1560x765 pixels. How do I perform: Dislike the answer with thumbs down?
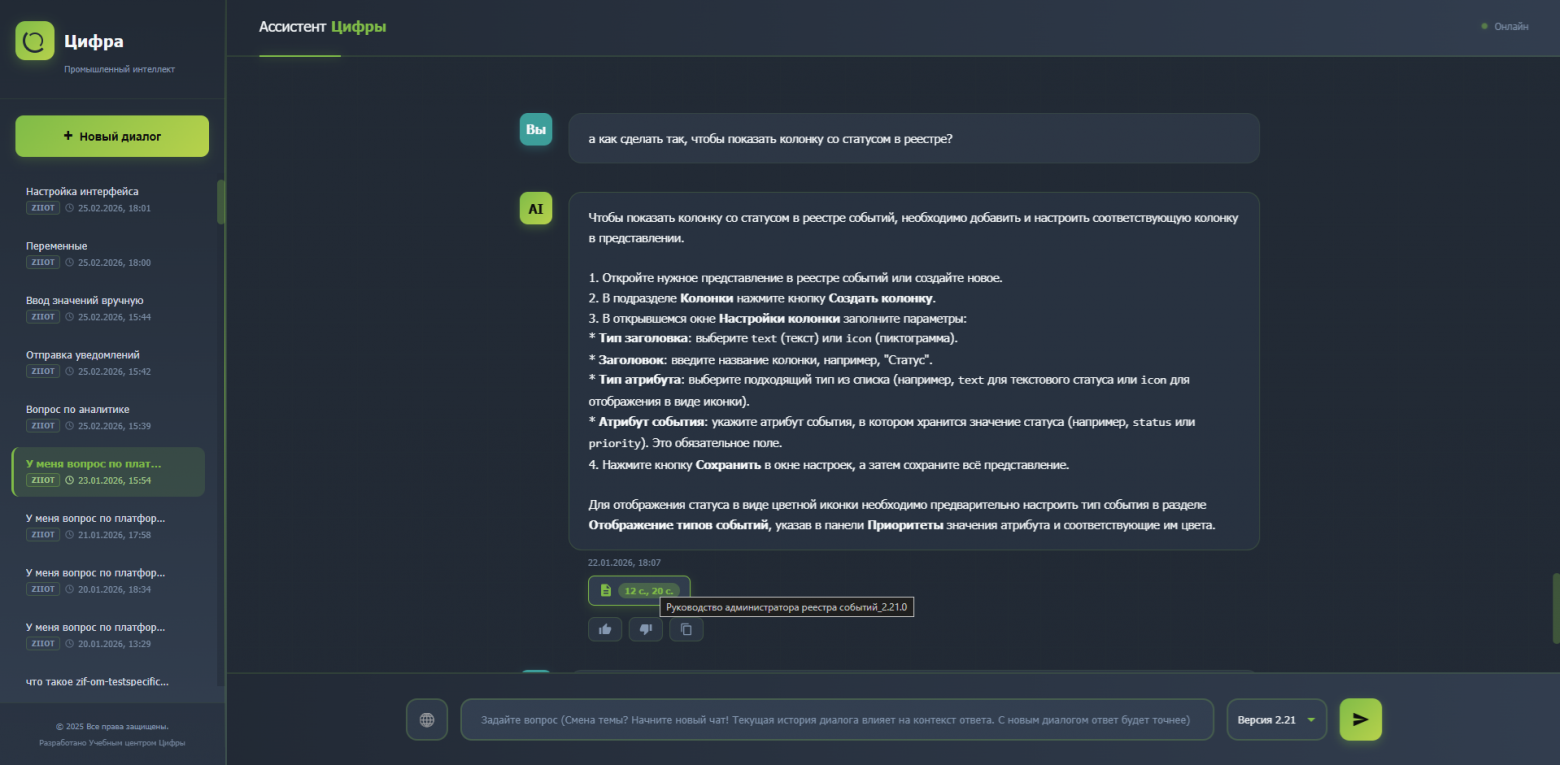click(646, 629)
